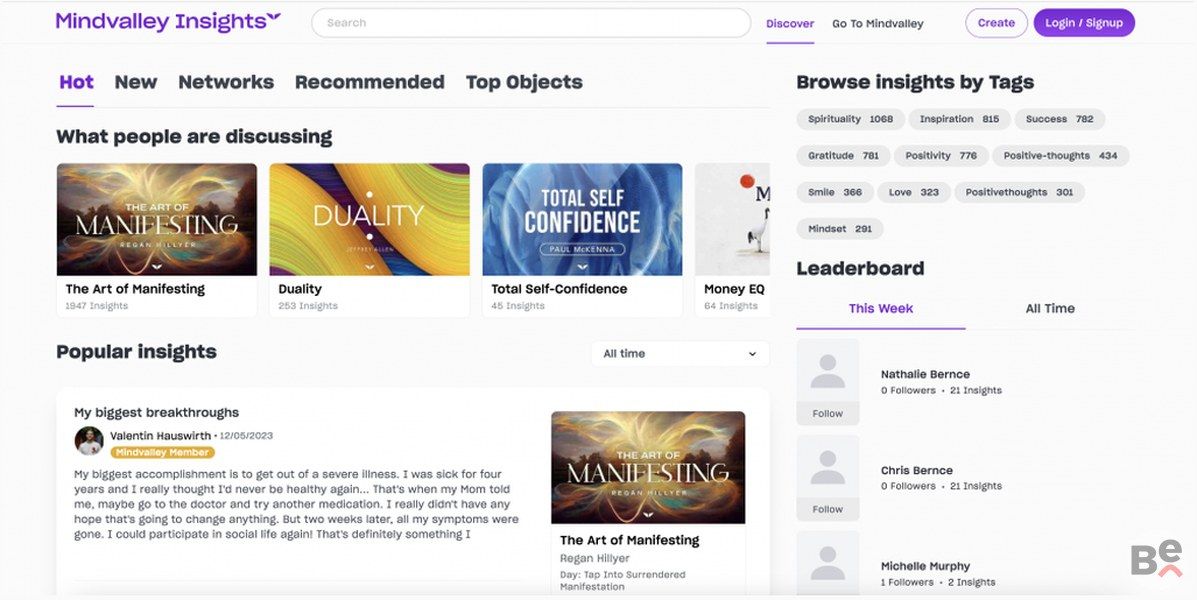Click the 253 Insights count
The height and width of the screenshot is (600, 1197).
click(308, 306)
